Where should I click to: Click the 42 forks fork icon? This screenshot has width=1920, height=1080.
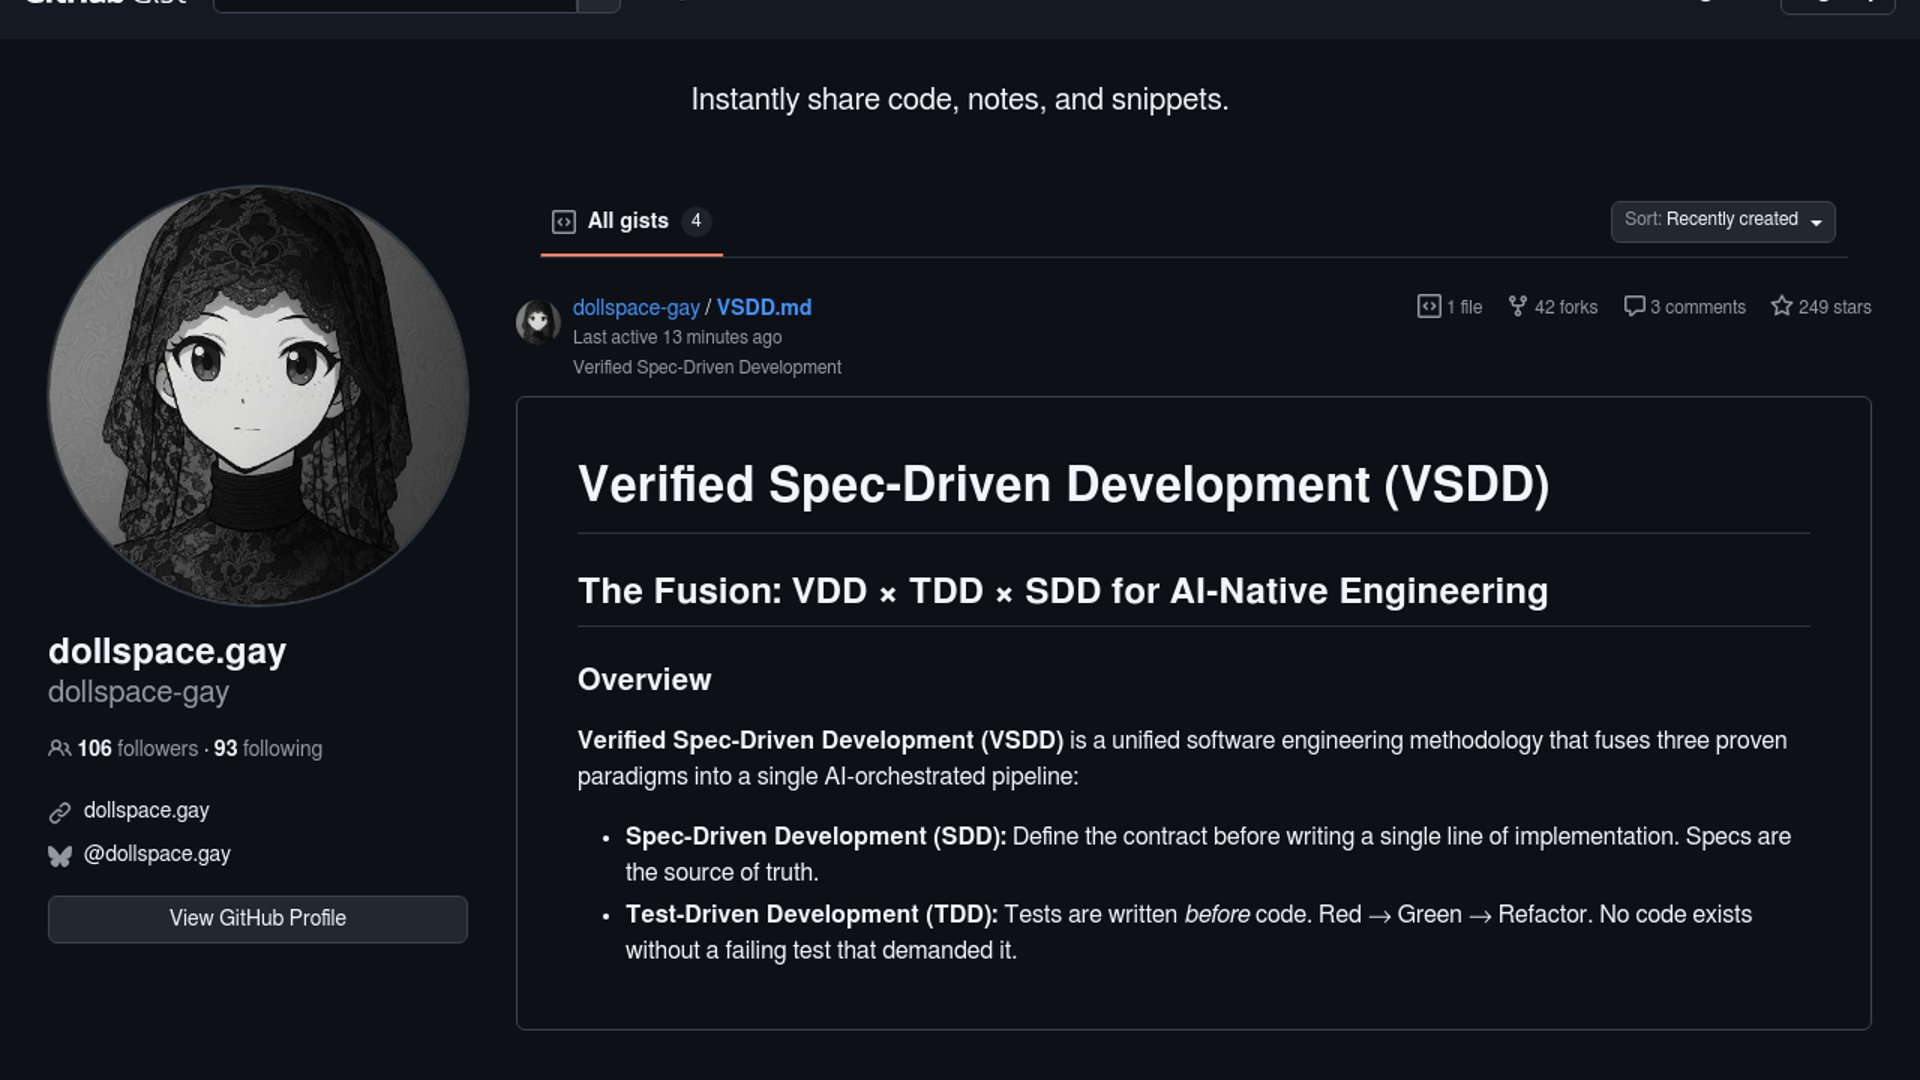click(1517, 307)
